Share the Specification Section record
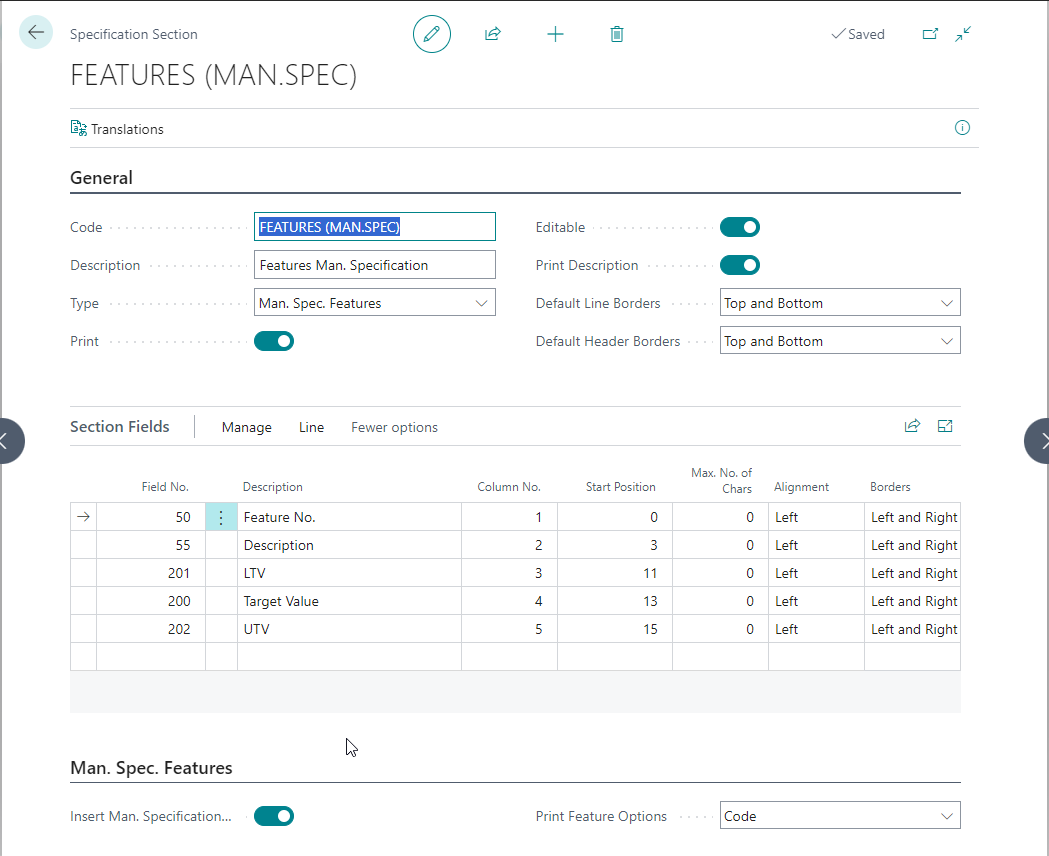1049x856 pixels. point(493,34)
